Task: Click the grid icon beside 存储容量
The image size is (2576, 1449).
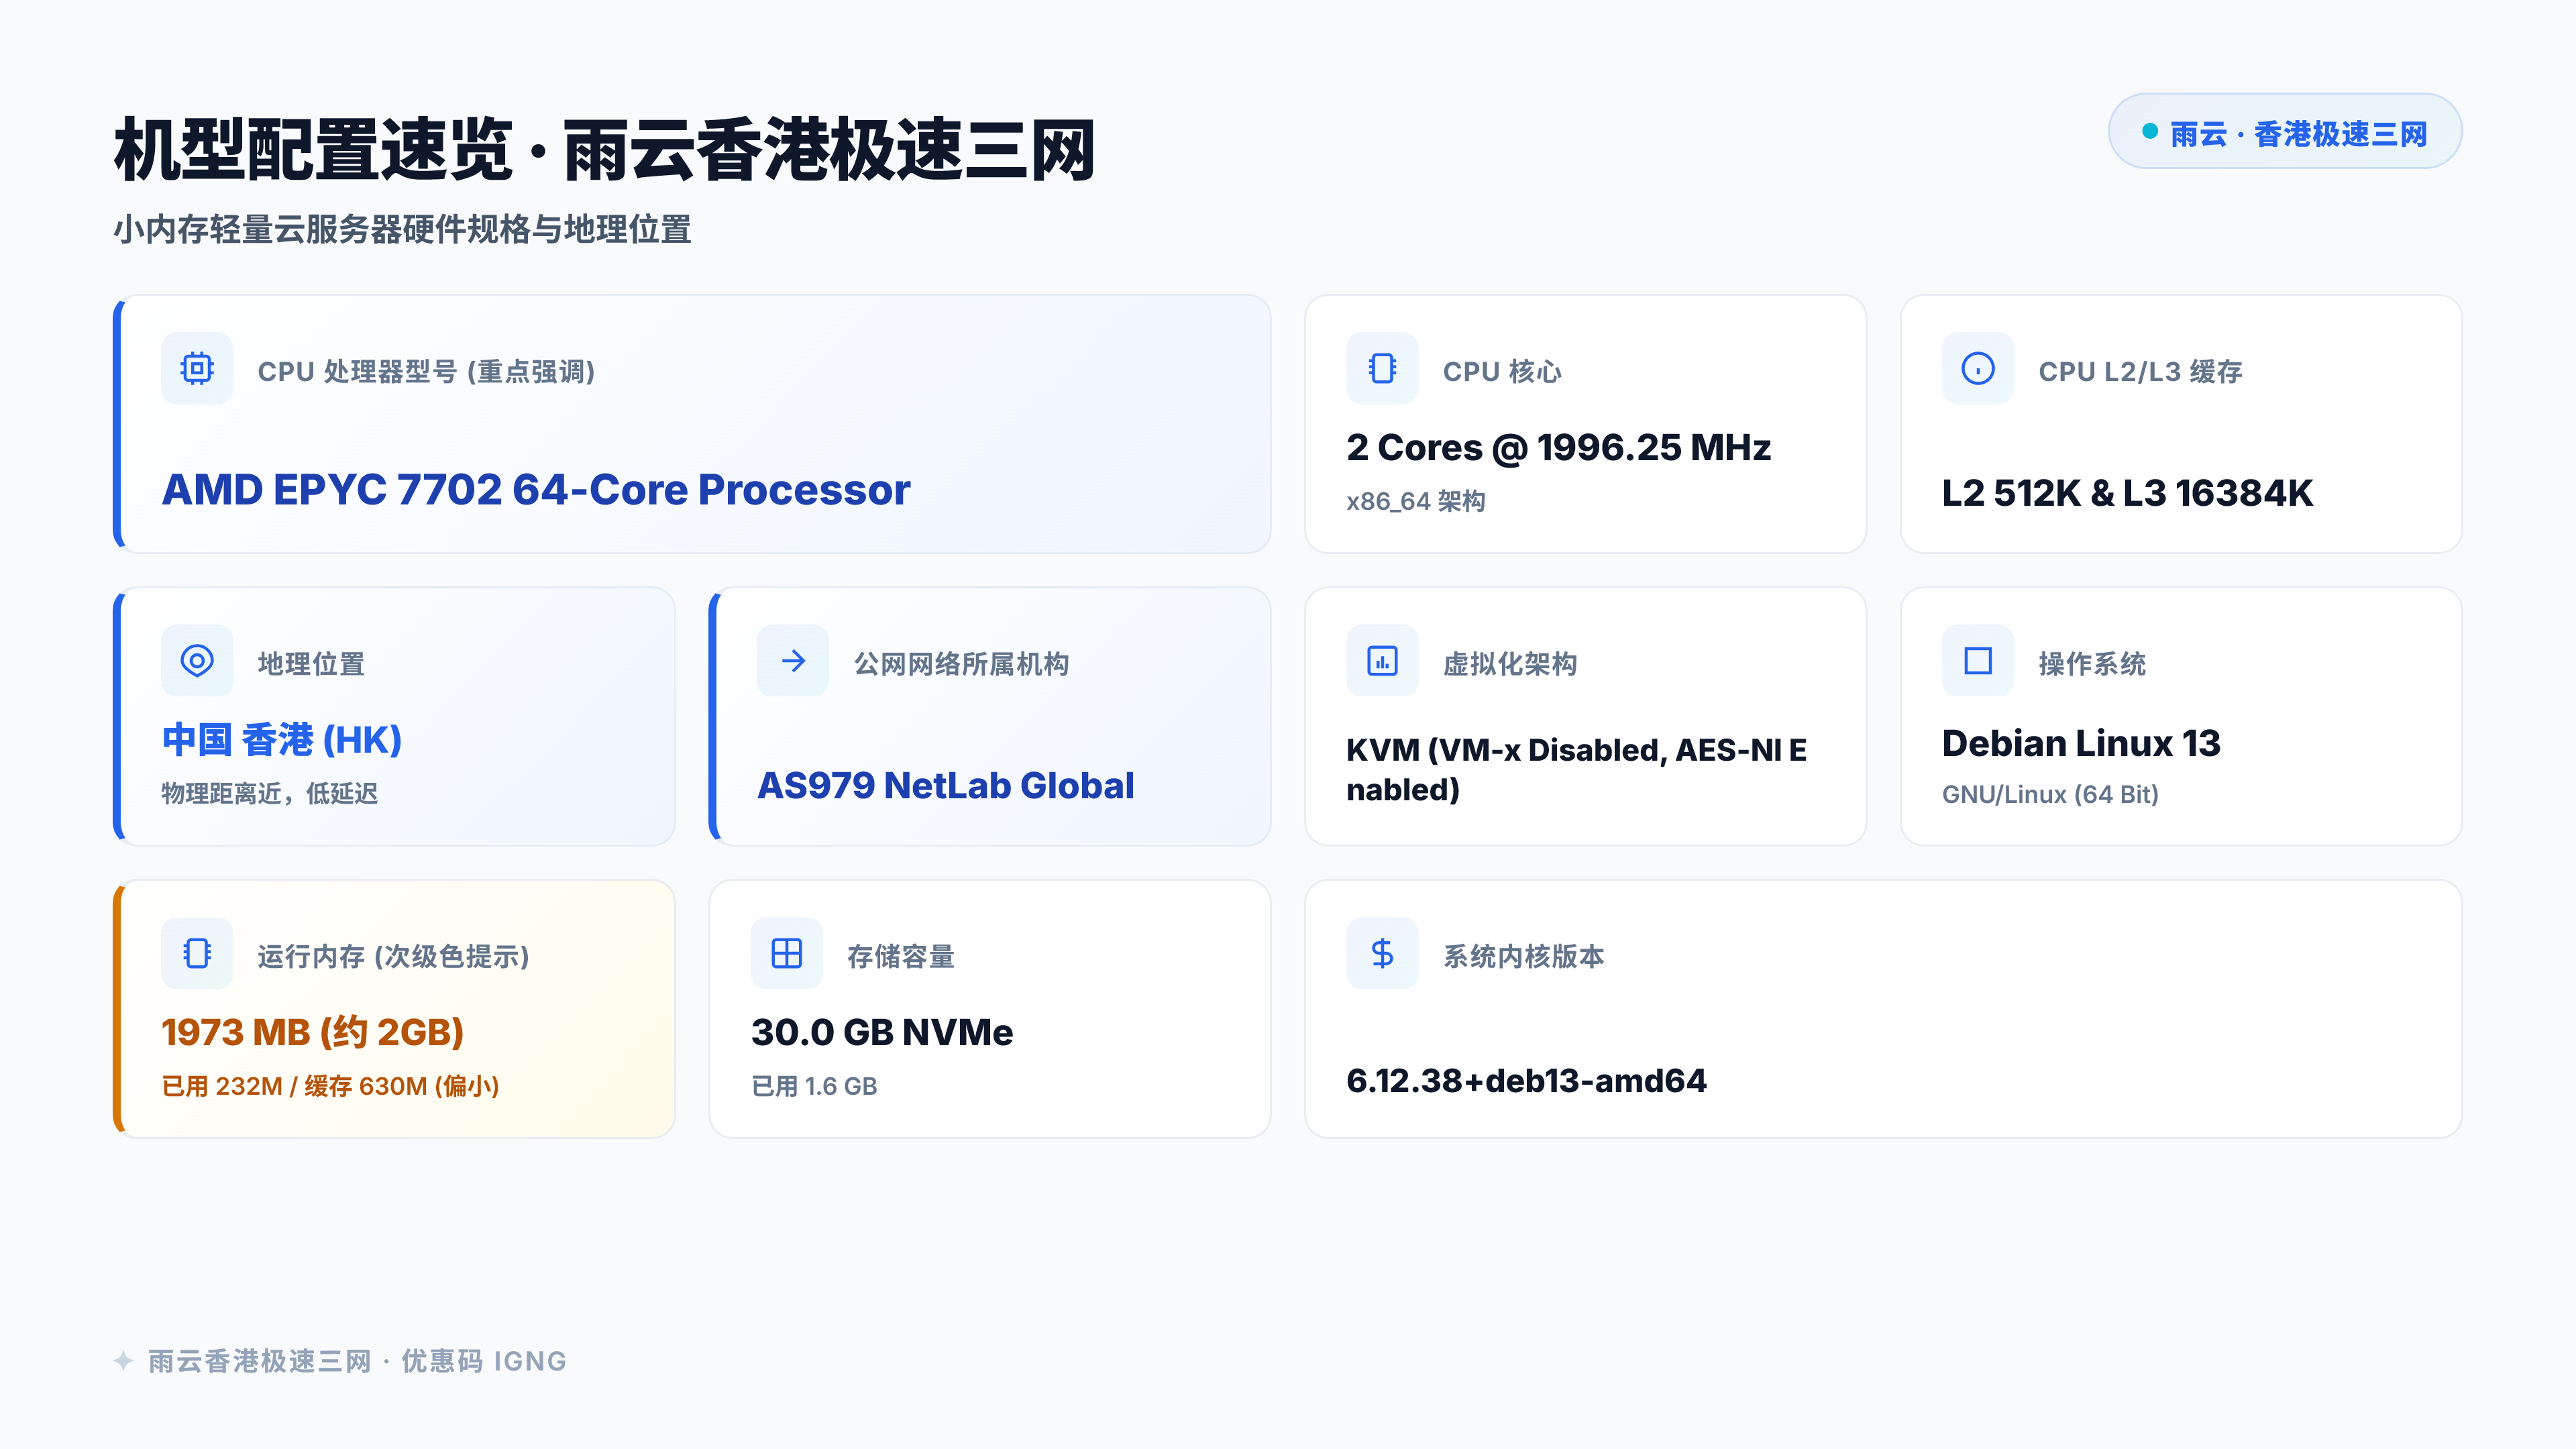Action: (x=787, y=954)
